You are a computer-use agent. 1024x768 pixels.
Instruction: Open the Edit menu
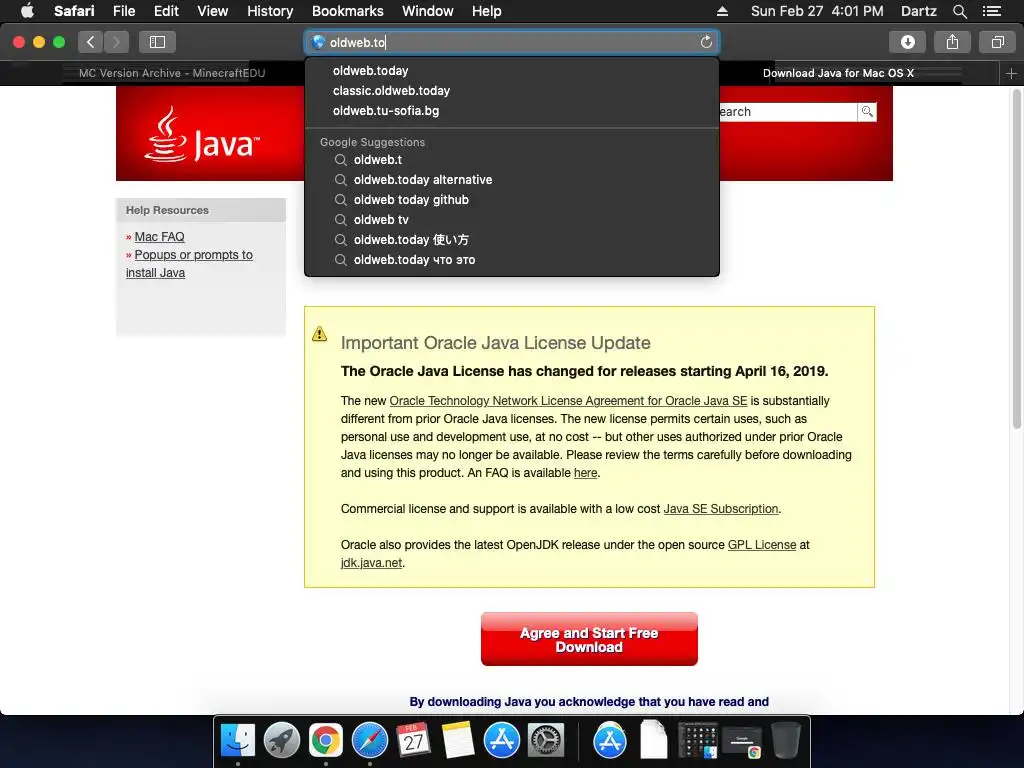pyautogui.click(x=166, y=11)
